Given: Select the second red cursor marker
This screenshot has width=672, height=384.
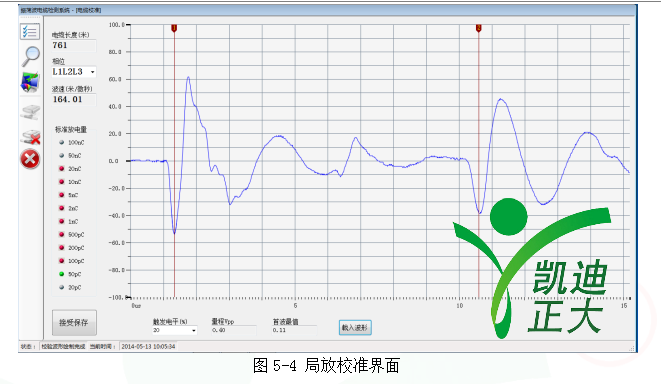Looking at the screenshot, I should click(x=479, y=28).
